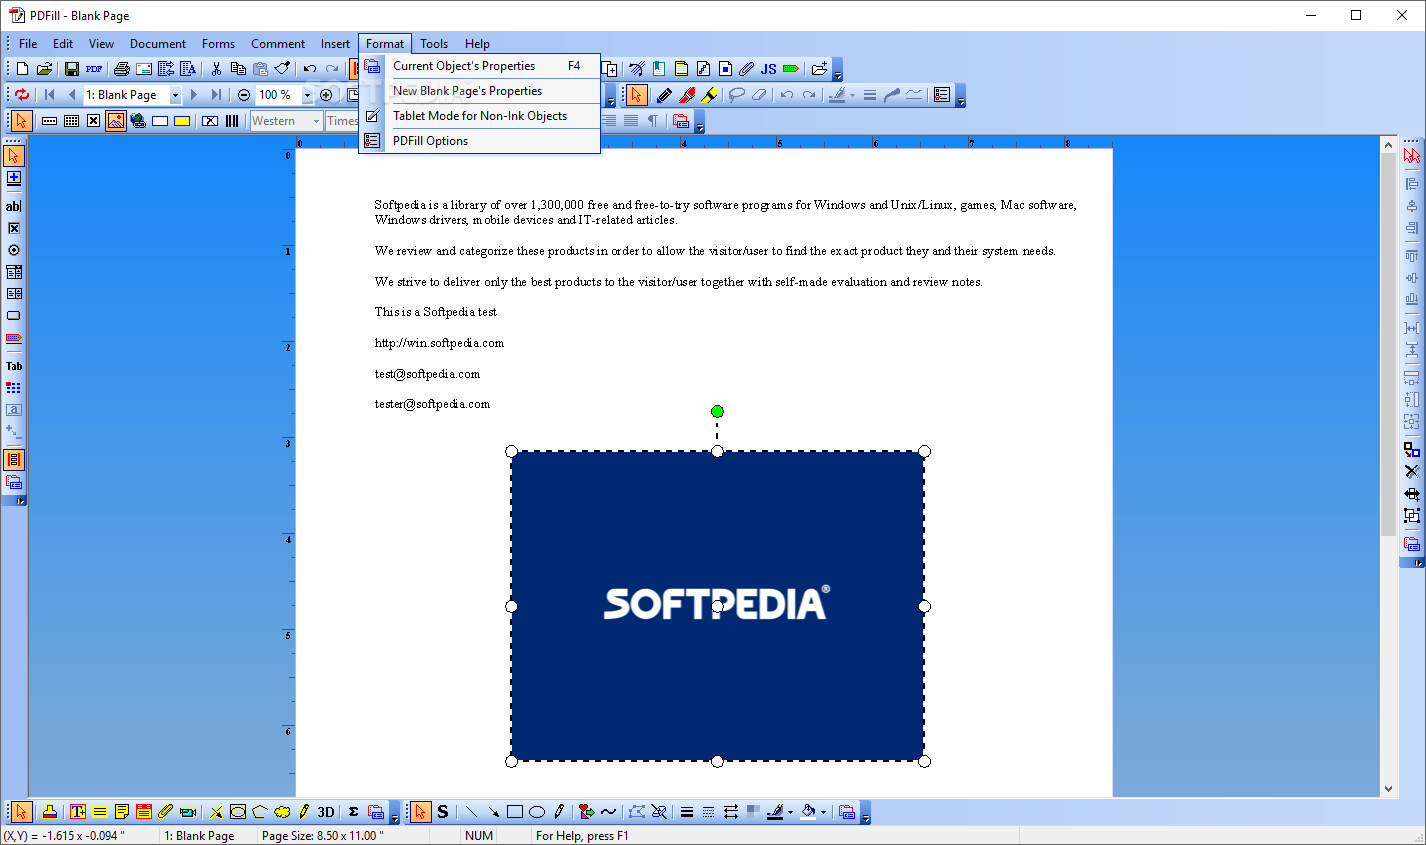Click the line color pen swatch
This screenshot has width=1426, height=845.
click(x=774, y=812)
